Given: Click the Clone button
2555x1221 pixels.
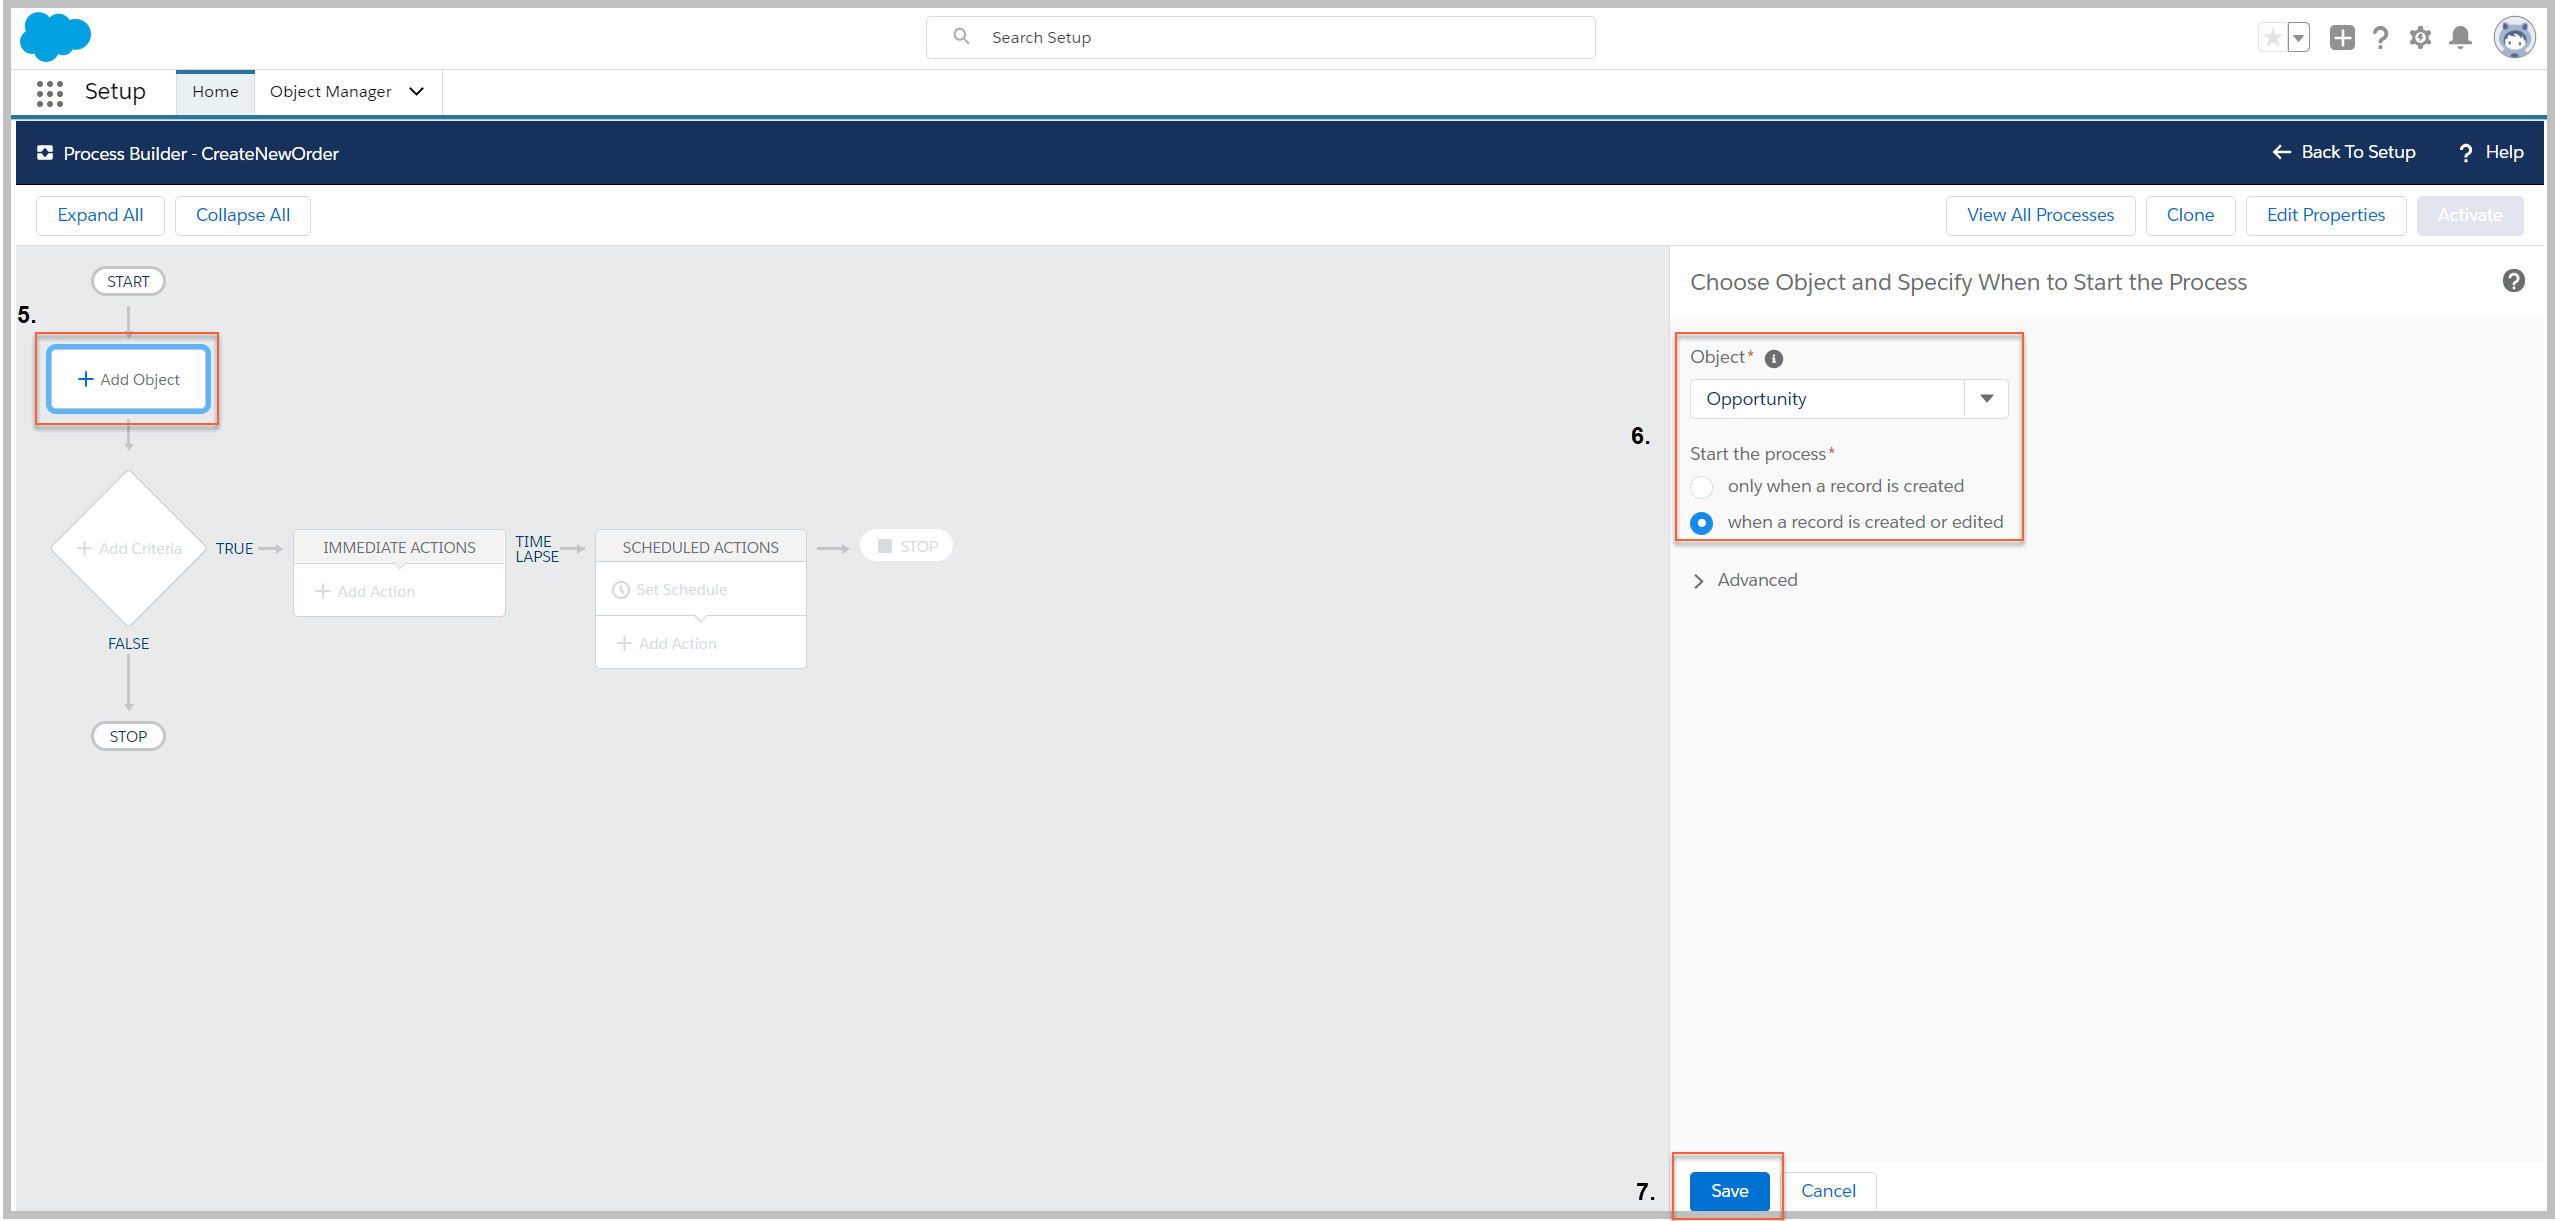Looking at the screenshot, I should pyautogui.click(x=2190, y=215).
